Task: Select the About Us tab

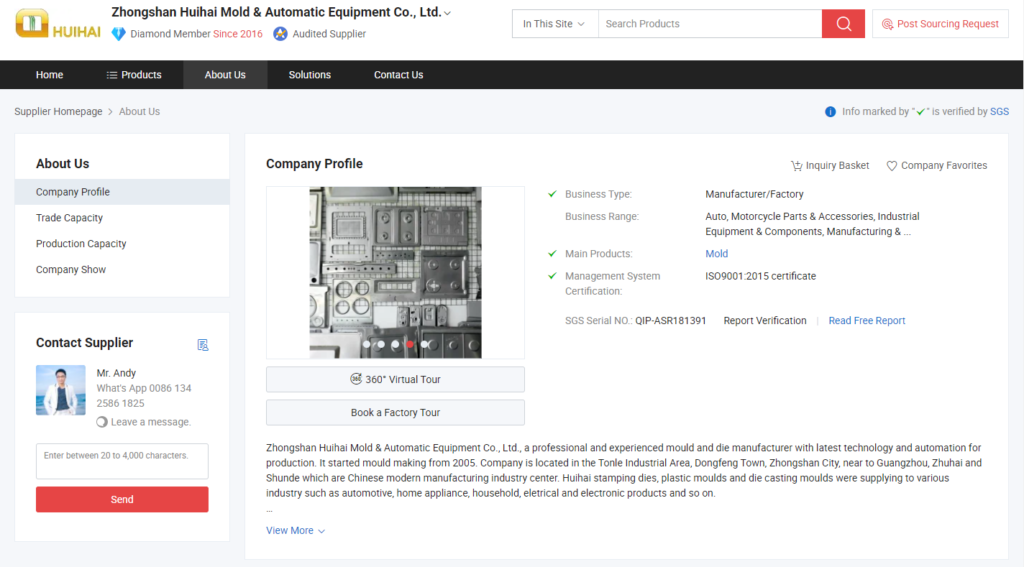Action: point(225,74)
